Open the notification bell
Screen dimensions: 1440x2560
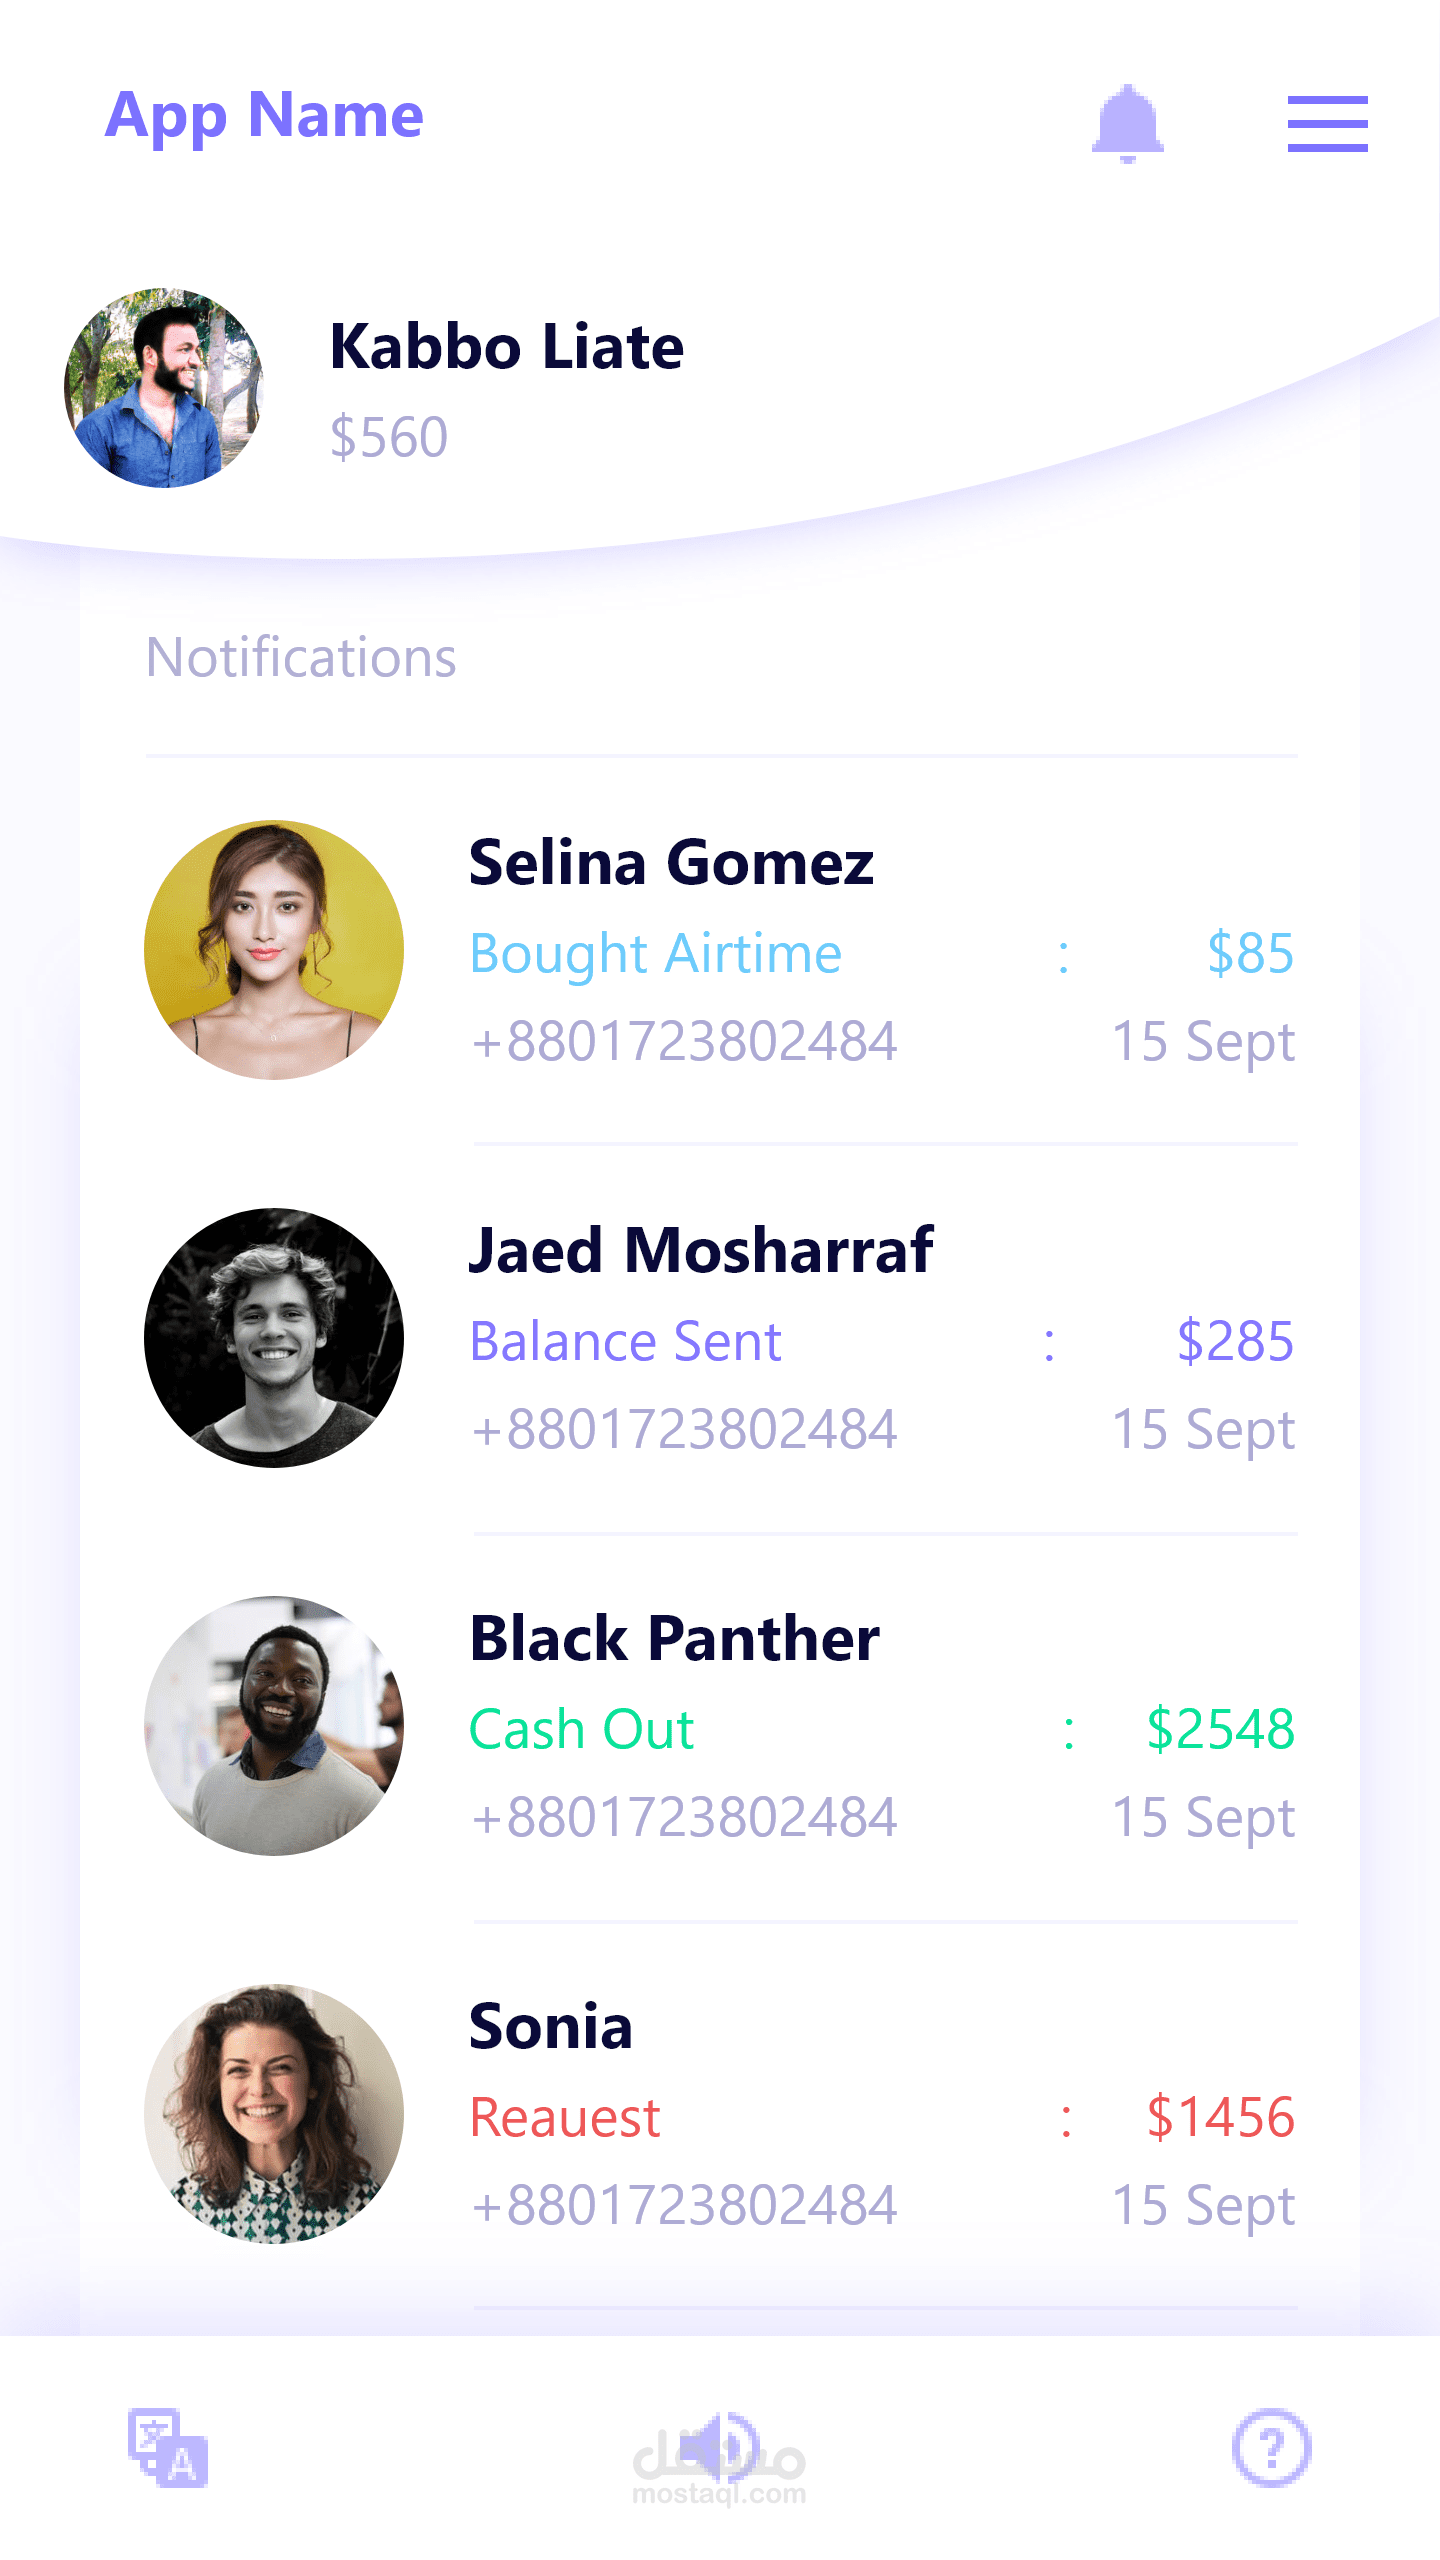tap(1127, 123)
